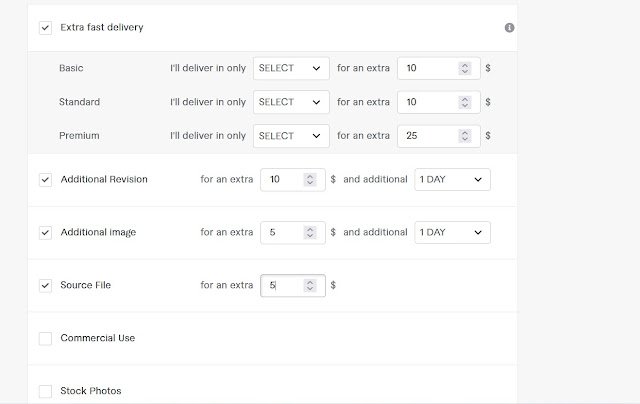Open Premium delivery time SELECT dropdown
Viewport: 640px width, 404px height.
[291, 136]
